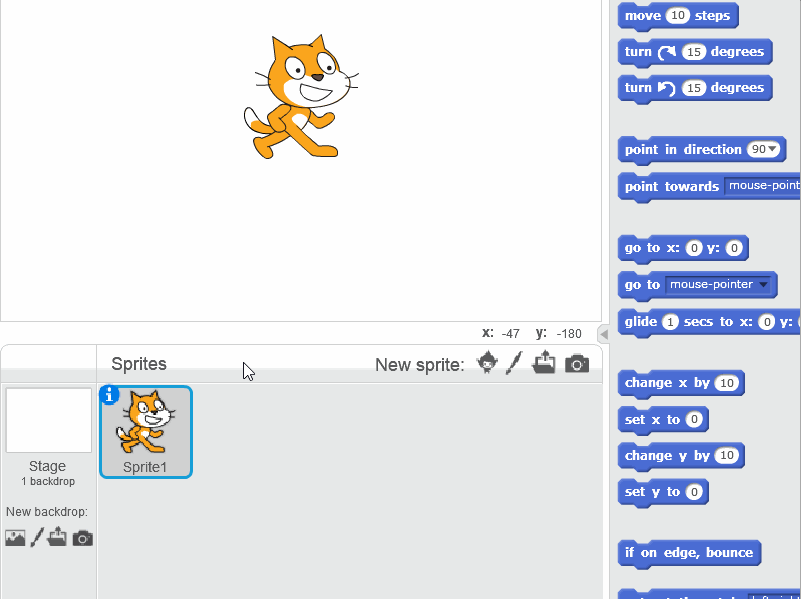Click the 10 field in change y by block

point(727,456)
